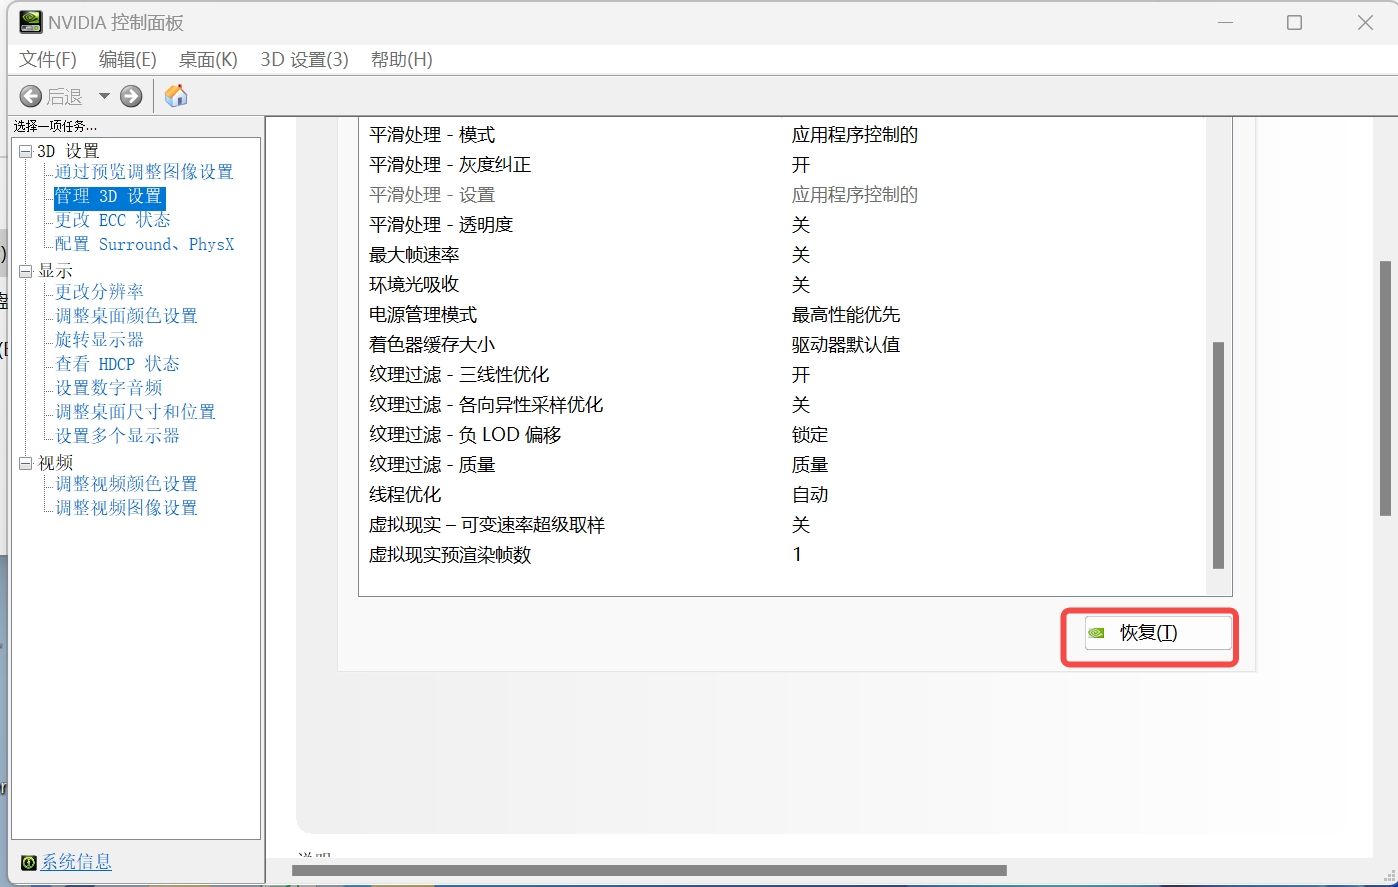
Task: Click the Home icon in toolbar
Action: click(176, 96)
